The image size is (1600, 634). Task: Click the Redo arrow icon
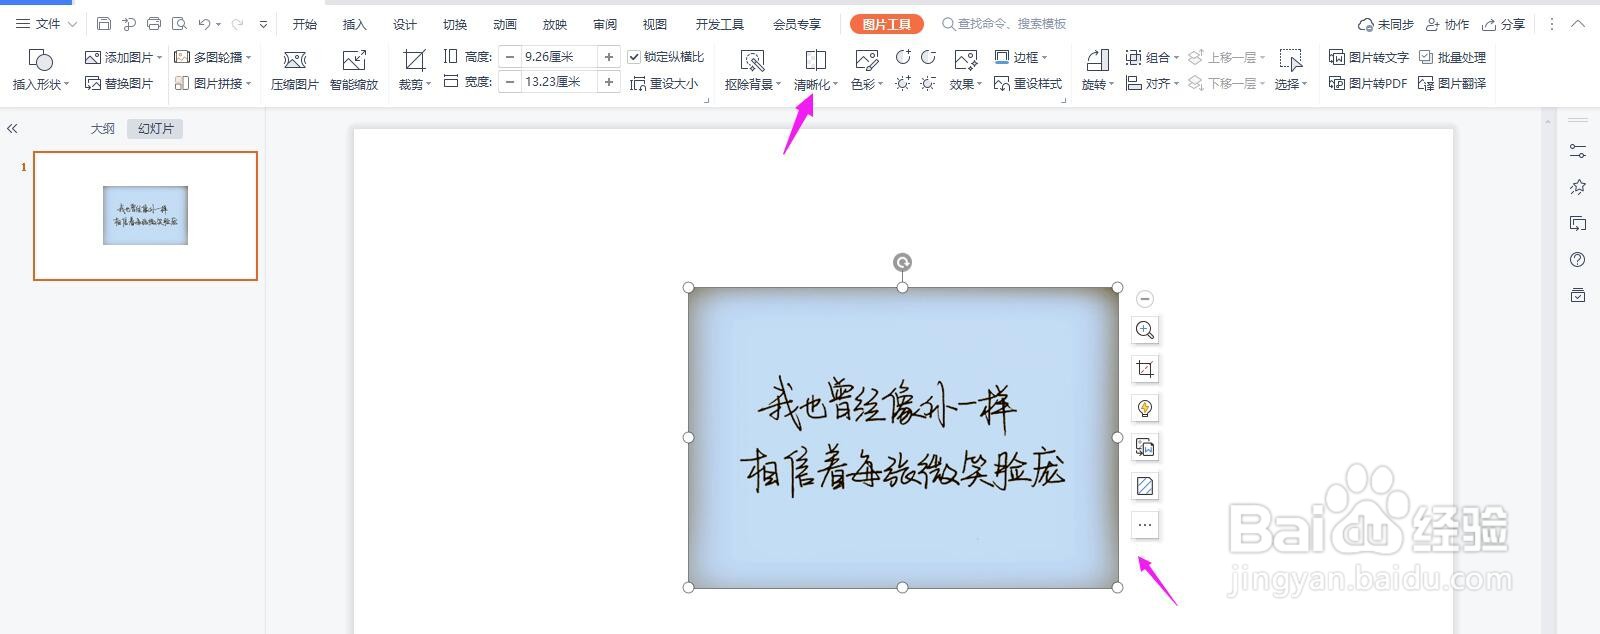point(238,23)
